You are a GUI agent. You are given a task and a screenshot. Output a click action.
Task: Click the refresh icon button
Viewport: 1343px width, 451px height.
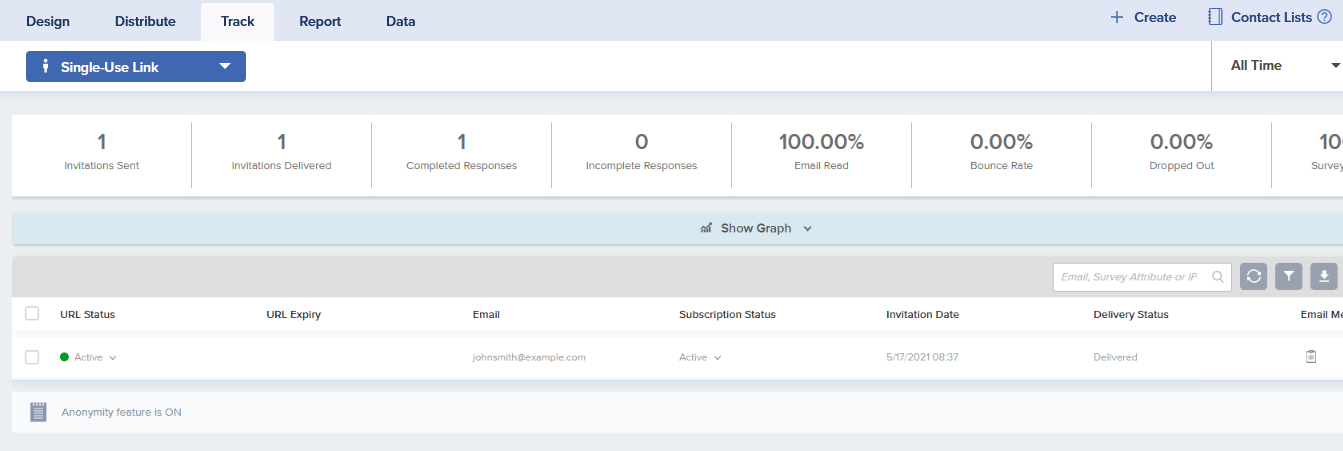(1254, 277)
